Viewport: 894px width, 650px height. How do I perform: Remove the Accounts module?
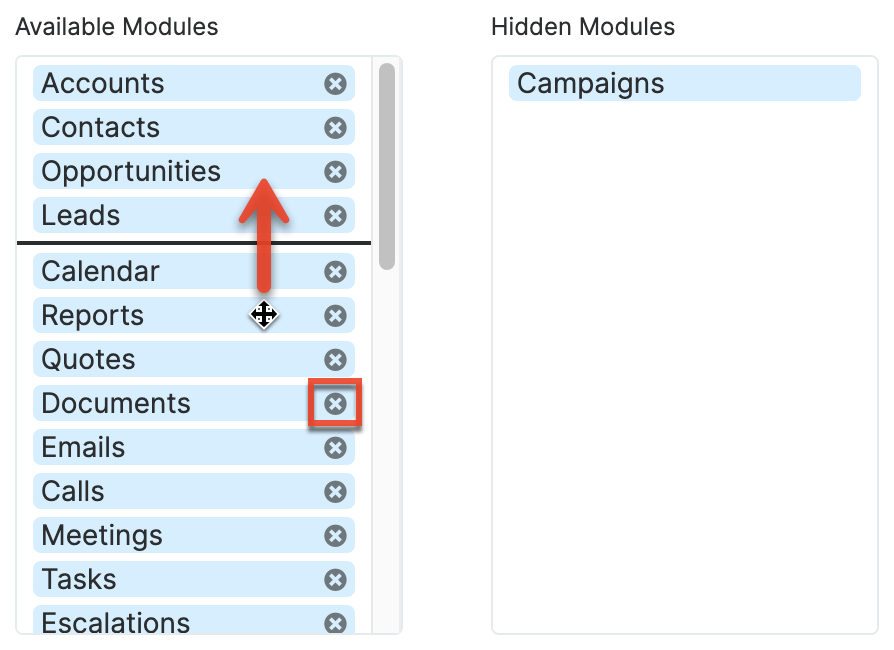click(335, 84)
